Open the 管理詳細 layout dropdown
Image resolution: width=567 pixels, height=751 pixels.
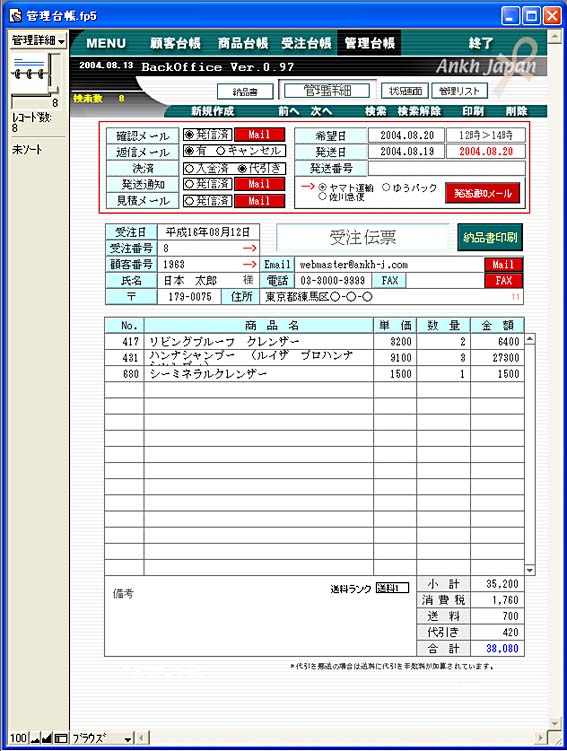(x=38, y=40)
